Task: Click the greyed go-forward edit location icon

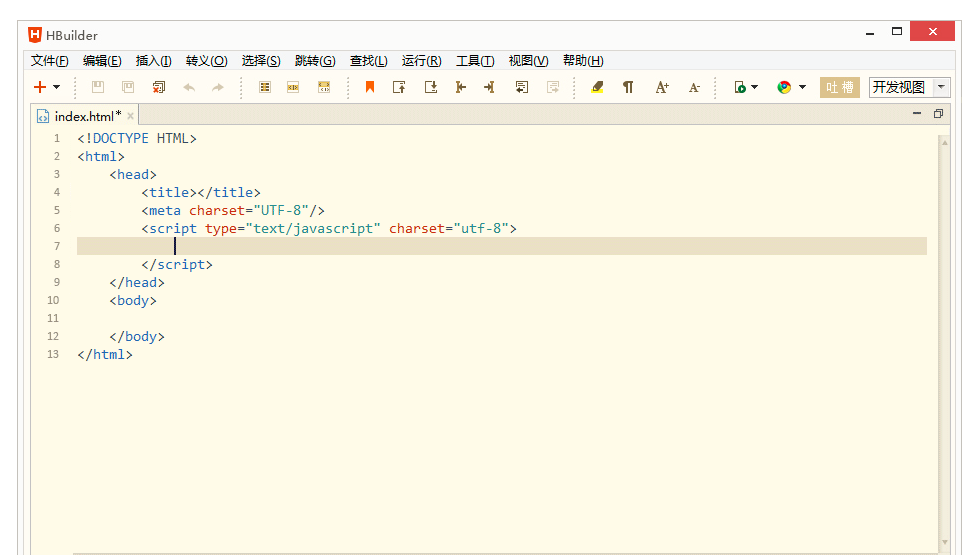Action: pyautogui.click(x=553, y=87)
